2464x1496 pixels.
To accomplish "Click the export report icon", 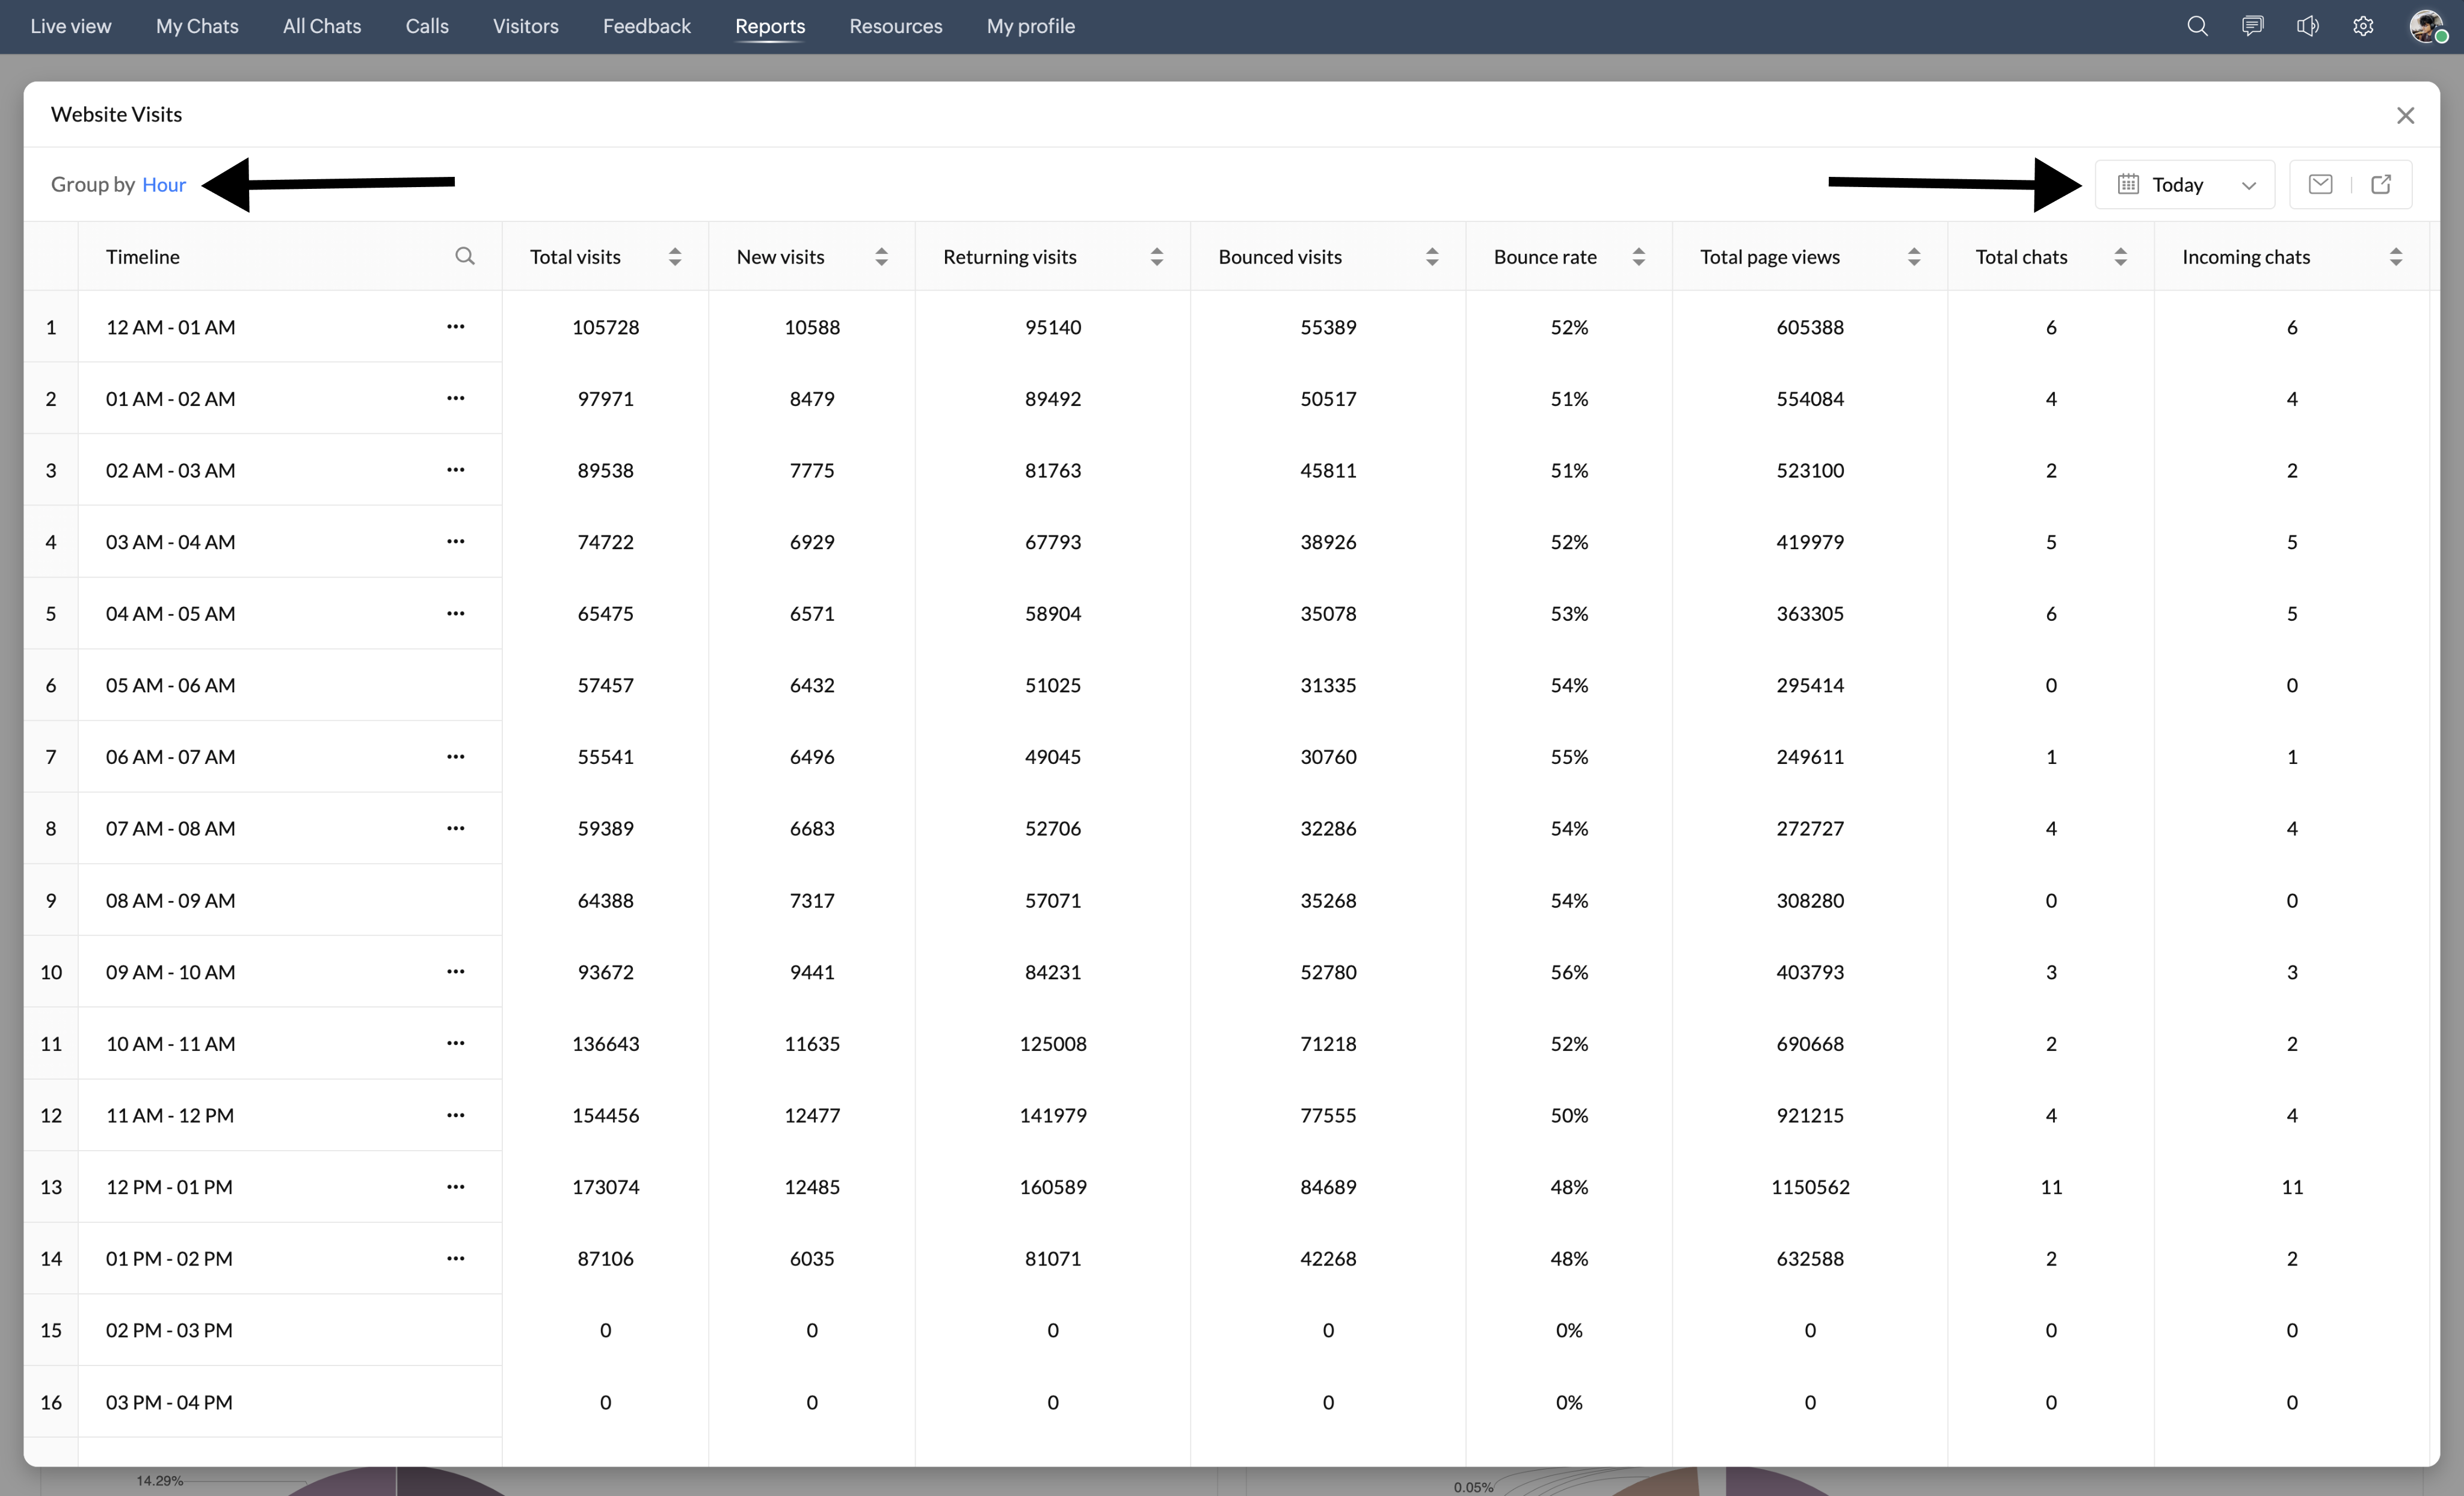I will click(2381, 184).
